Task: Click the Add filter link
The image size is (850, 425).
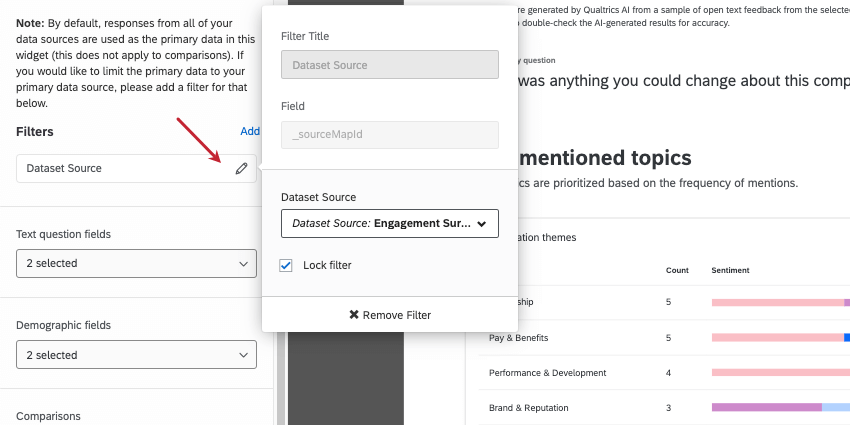Action: click(x=250, y=131)
